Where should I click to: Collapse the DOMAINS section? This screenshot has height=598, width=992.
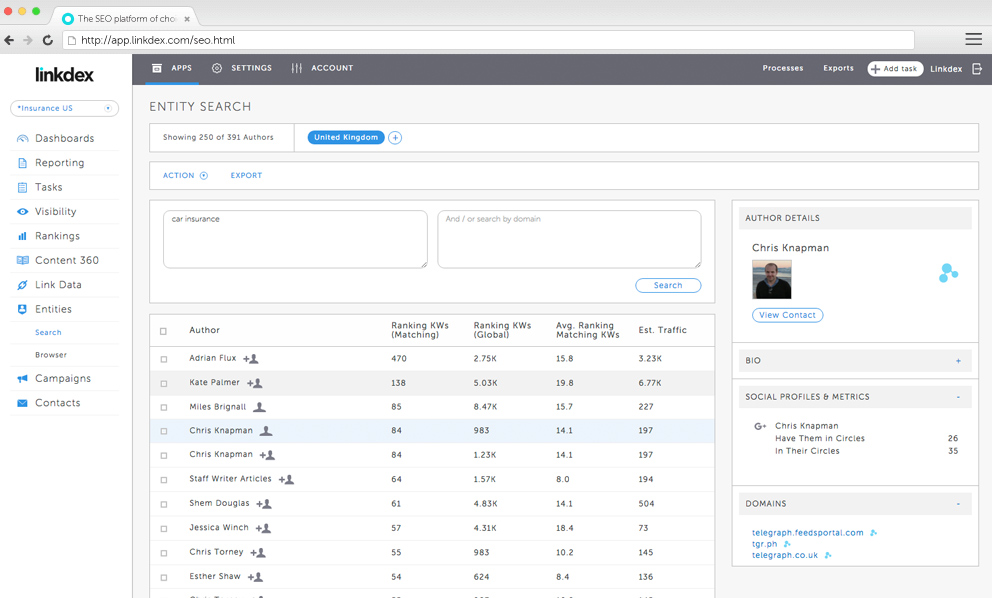tap(958, 504)
